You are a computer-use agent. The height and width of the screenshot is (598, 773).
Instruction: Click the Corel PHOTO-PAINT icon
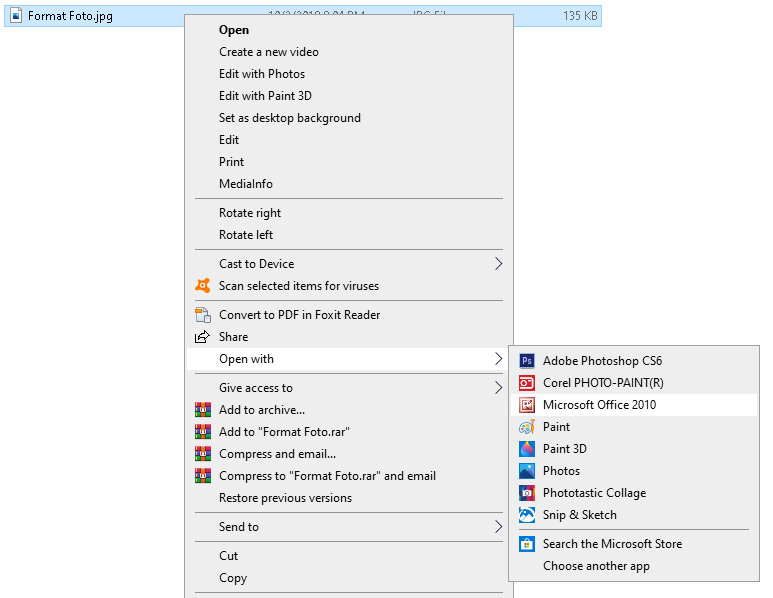(527, 383)
